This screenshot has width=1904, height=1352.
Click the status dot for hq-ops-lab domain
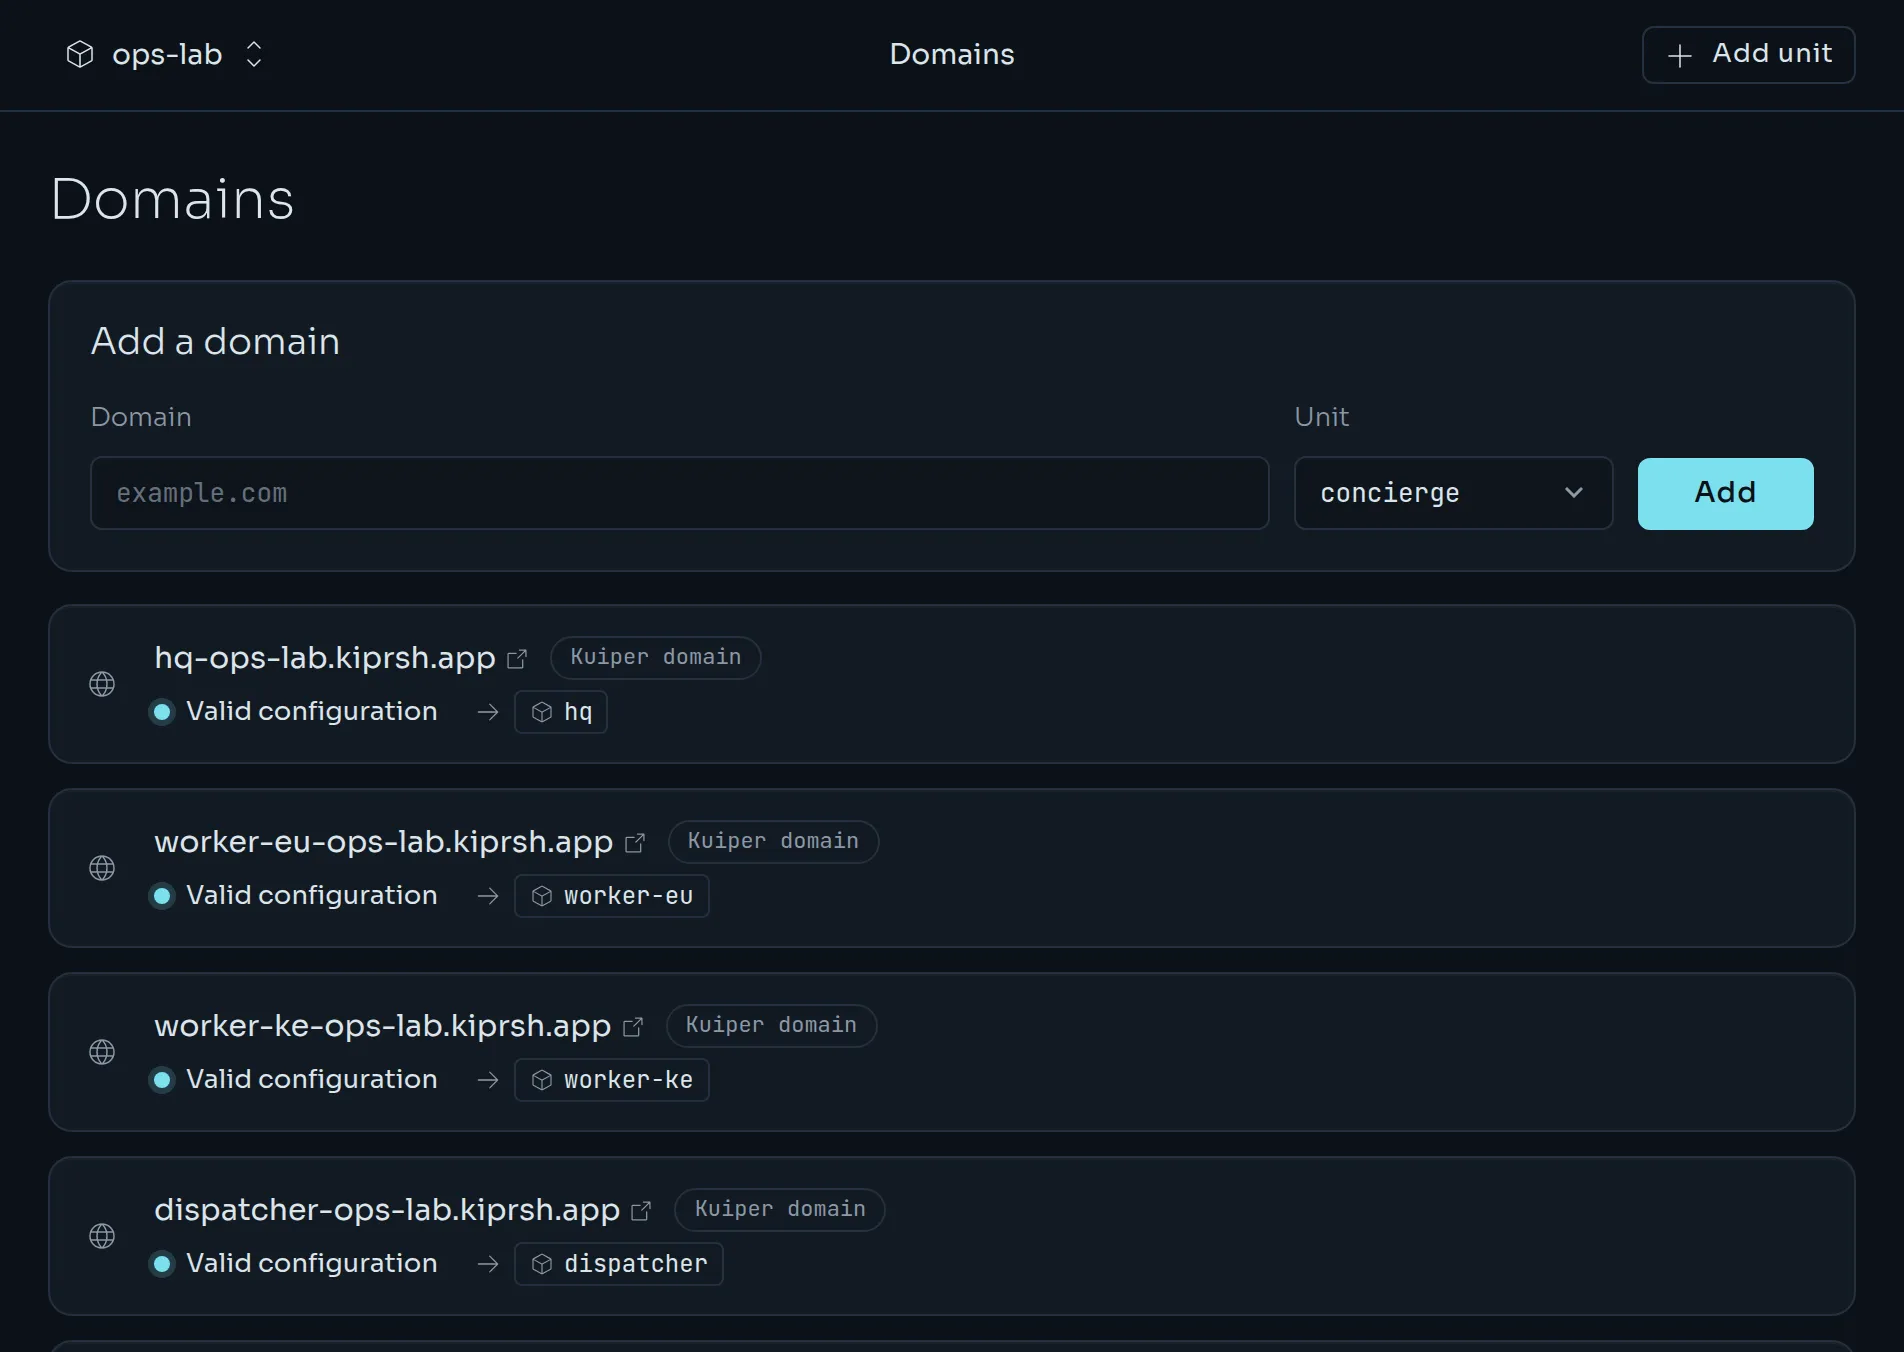click(162, 712)
